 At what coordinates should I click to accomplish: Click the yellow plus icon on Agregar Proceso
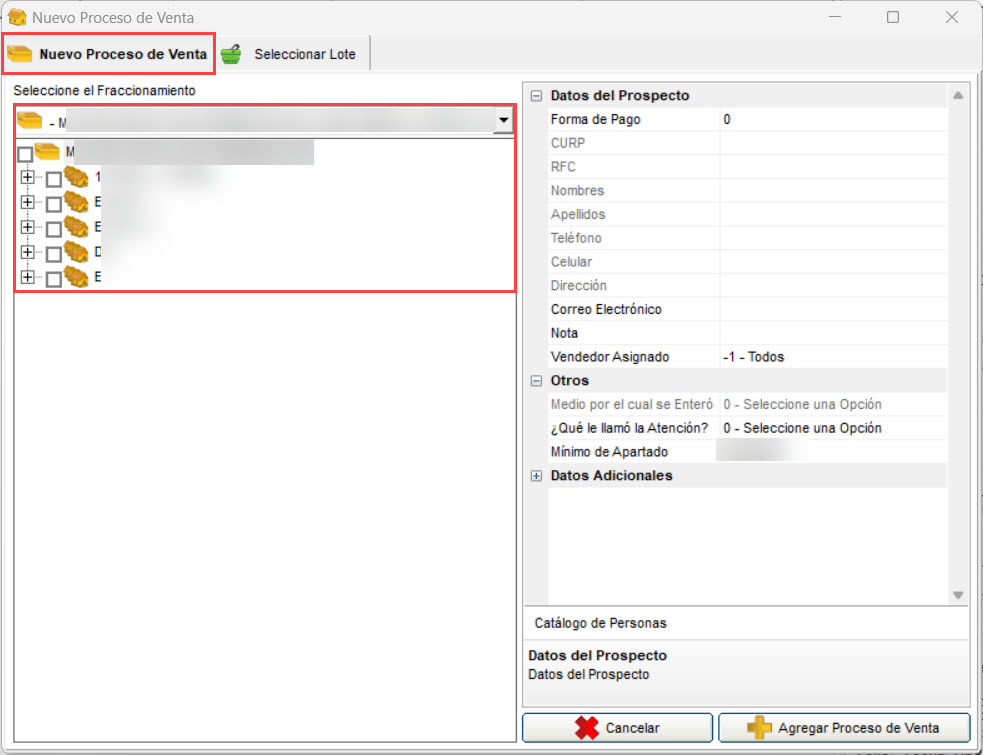759,728
